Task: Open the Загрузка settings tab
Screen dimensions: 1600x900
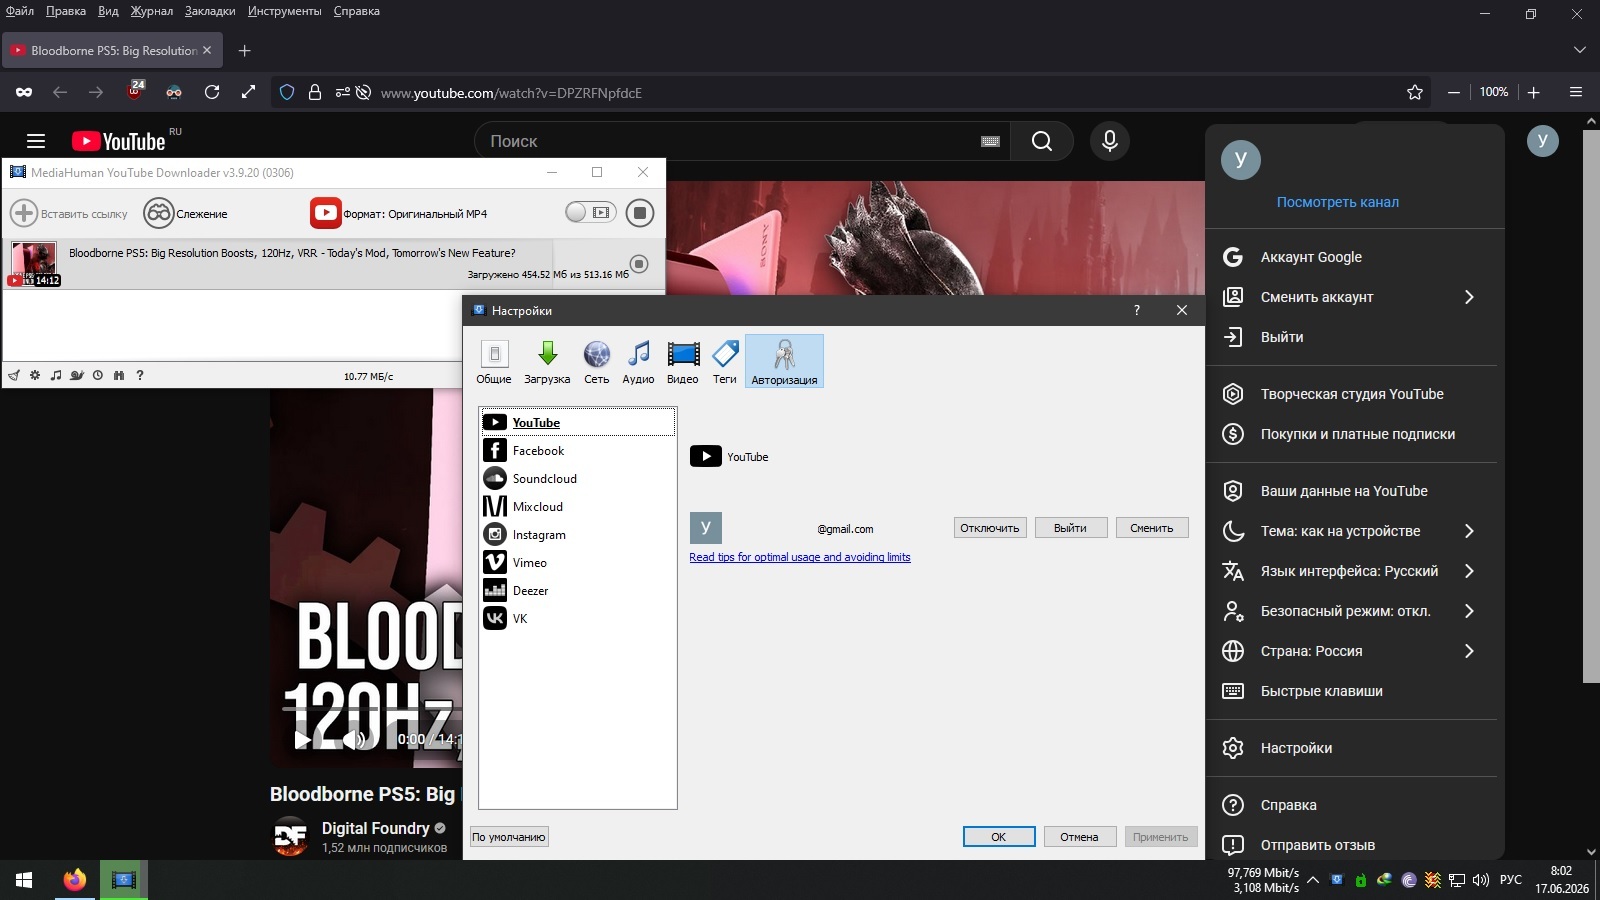Action: [x=547, y=361]
